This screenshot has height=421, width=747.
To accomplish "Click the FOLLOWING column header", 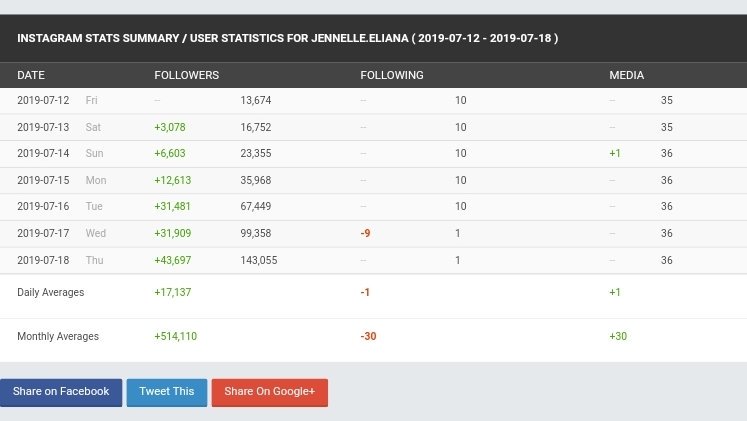I will 392,75.
